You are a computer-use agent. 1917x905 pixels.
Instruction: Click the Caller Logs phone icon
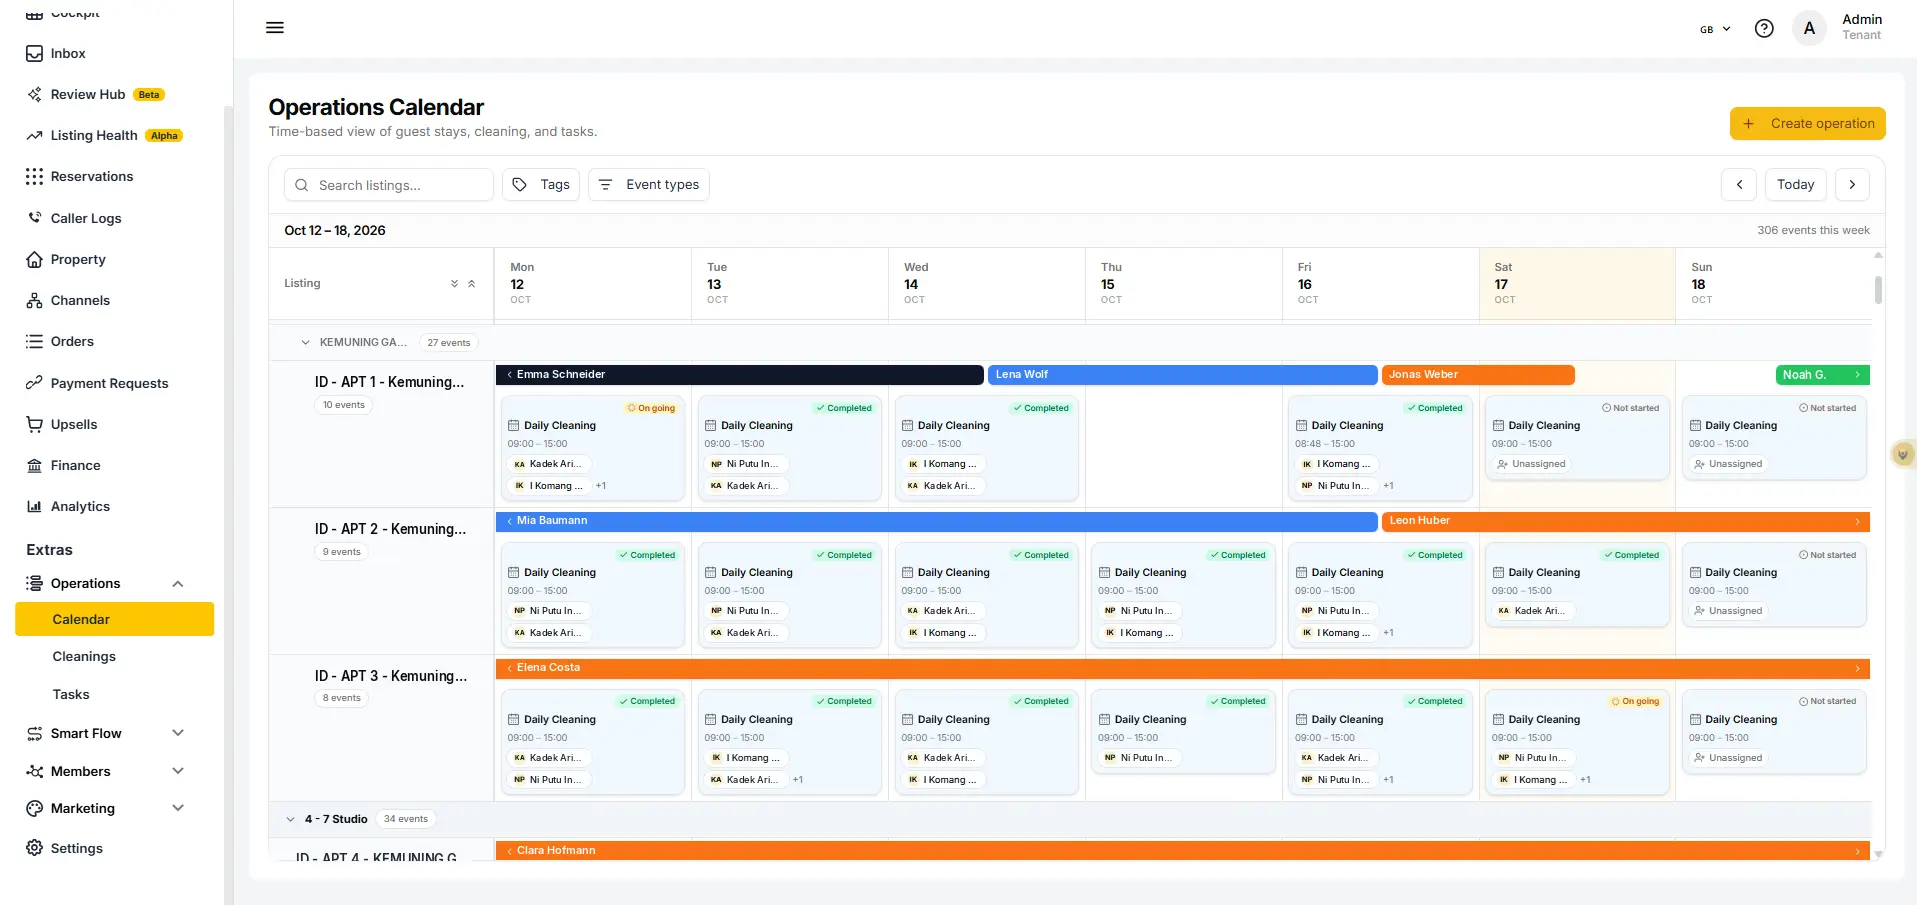tap(34, 218)
